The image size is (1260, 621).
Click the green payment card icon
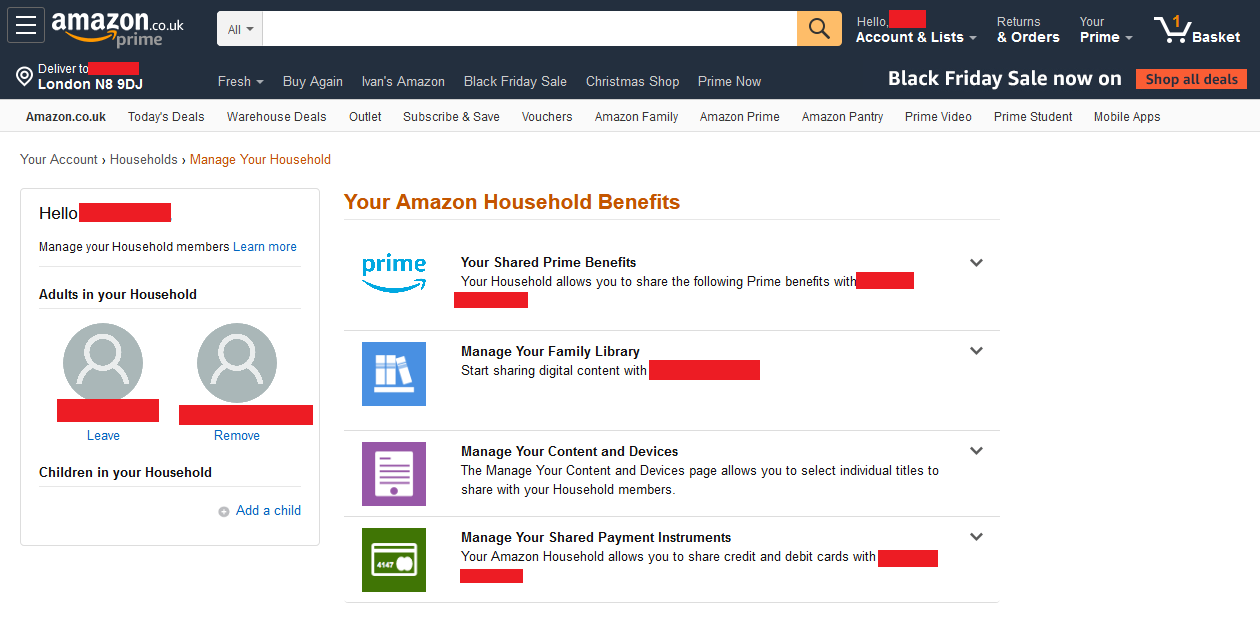(x=394, y=560)
